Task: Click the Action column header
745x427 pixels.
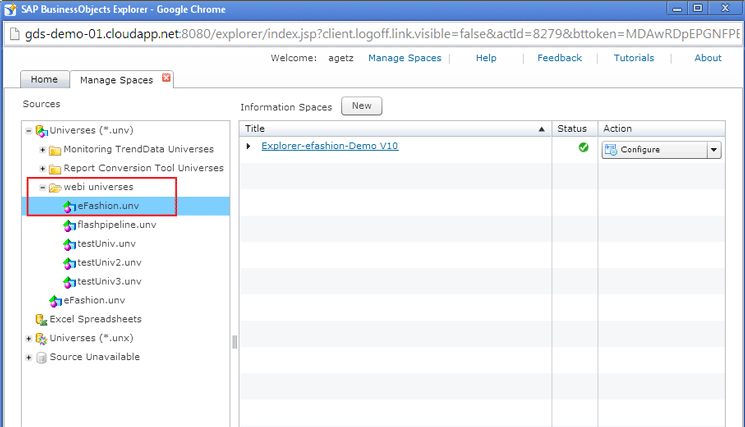Action: pos(661,129)
